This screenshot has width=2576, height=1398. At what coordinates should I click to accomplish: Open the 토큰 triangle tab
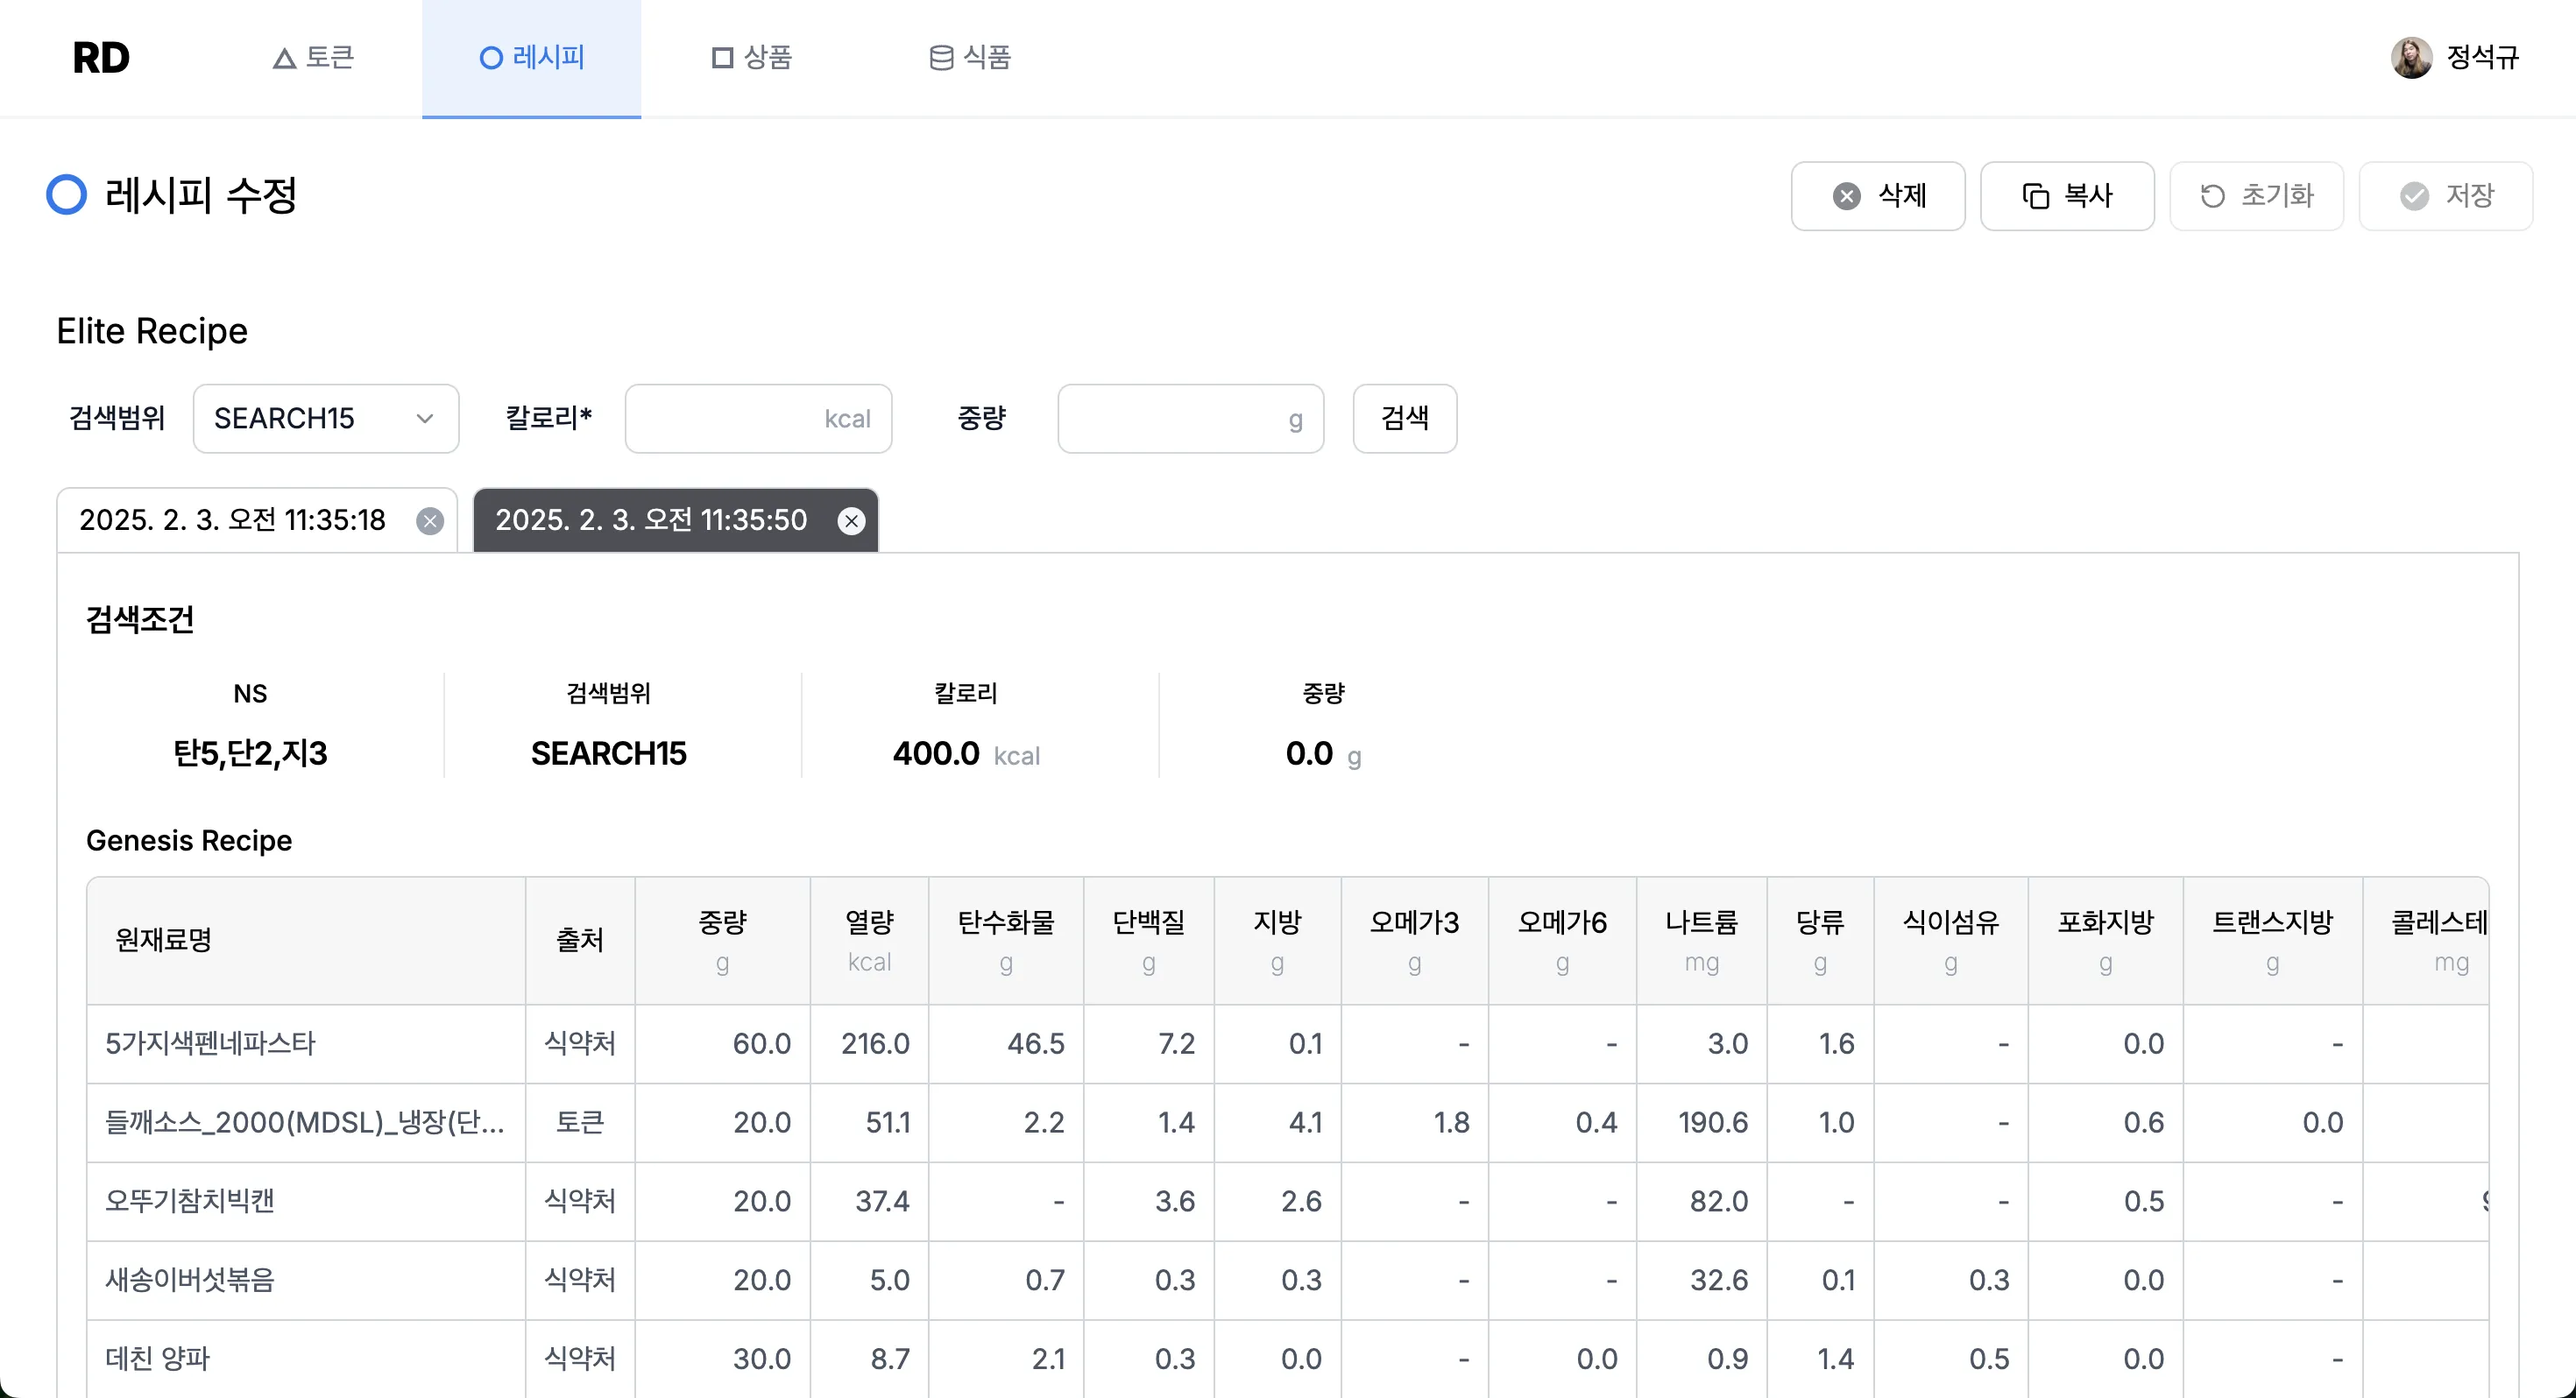pyautogui.click(x=313, y=58)
